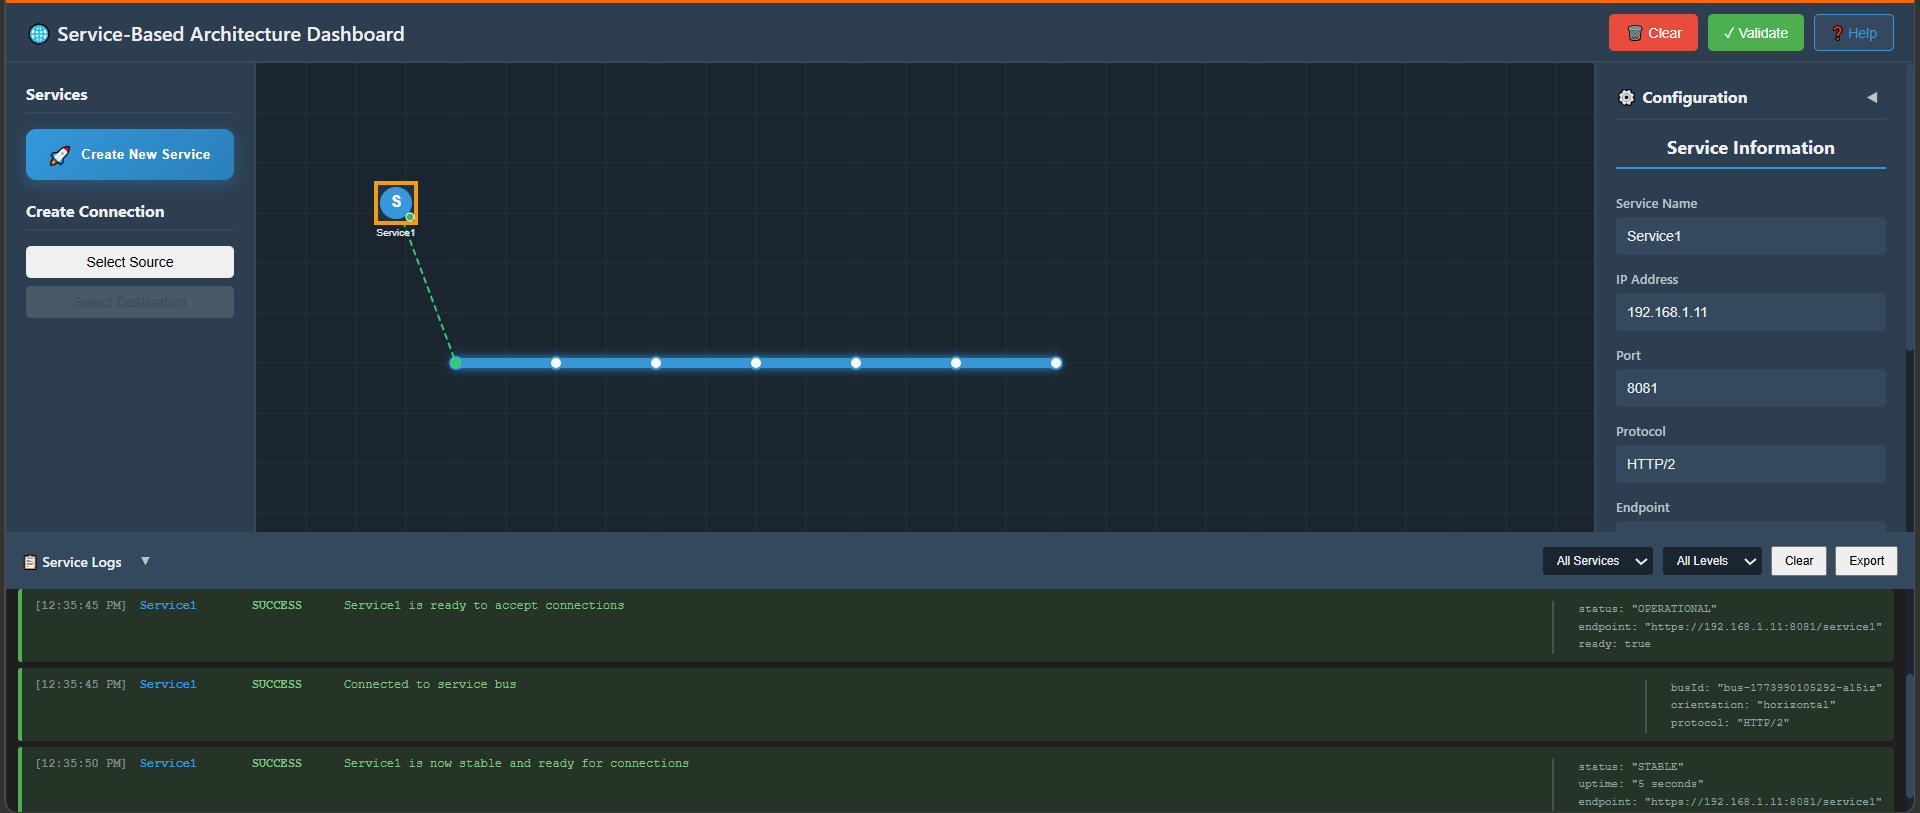This screenshot has width=1920, height=813.
Task: Collapse the Service Logs panel arrow
Action: 145,561
